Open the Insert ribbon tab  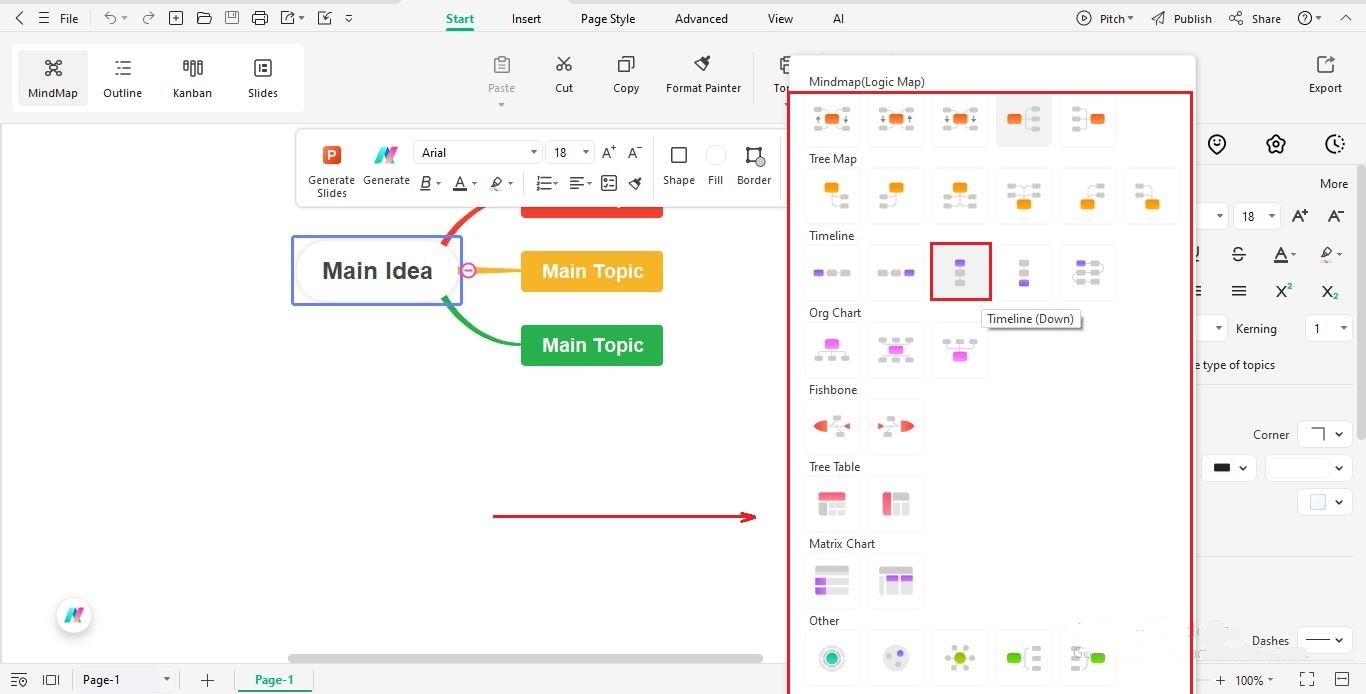(526, 19)
